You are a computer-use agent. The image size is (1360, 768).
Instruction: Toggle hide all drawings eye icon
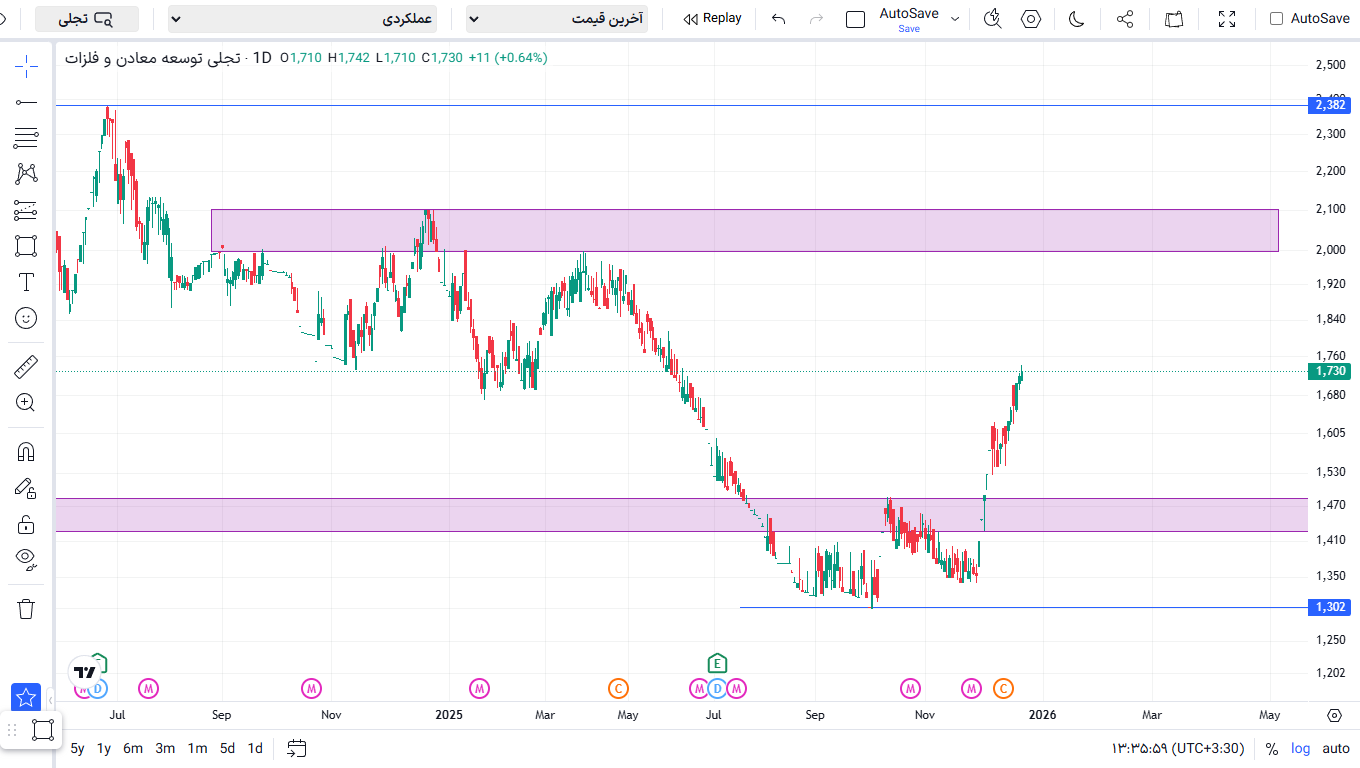(26, 557)
